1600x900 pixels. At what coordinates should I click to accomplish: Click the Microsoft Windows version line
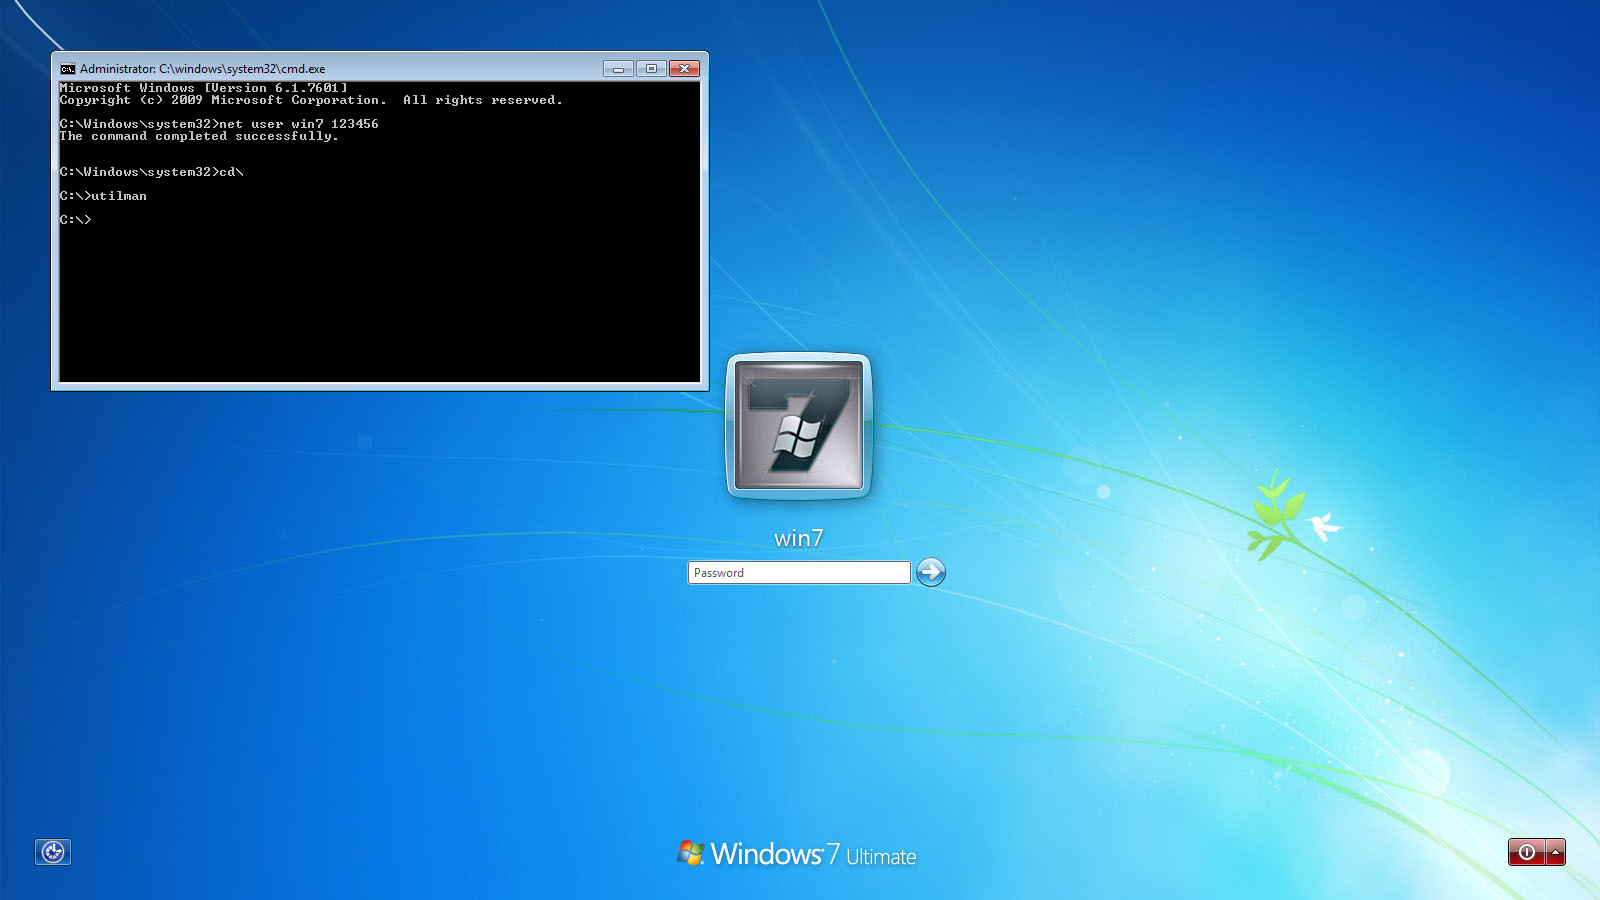[204, 88]
